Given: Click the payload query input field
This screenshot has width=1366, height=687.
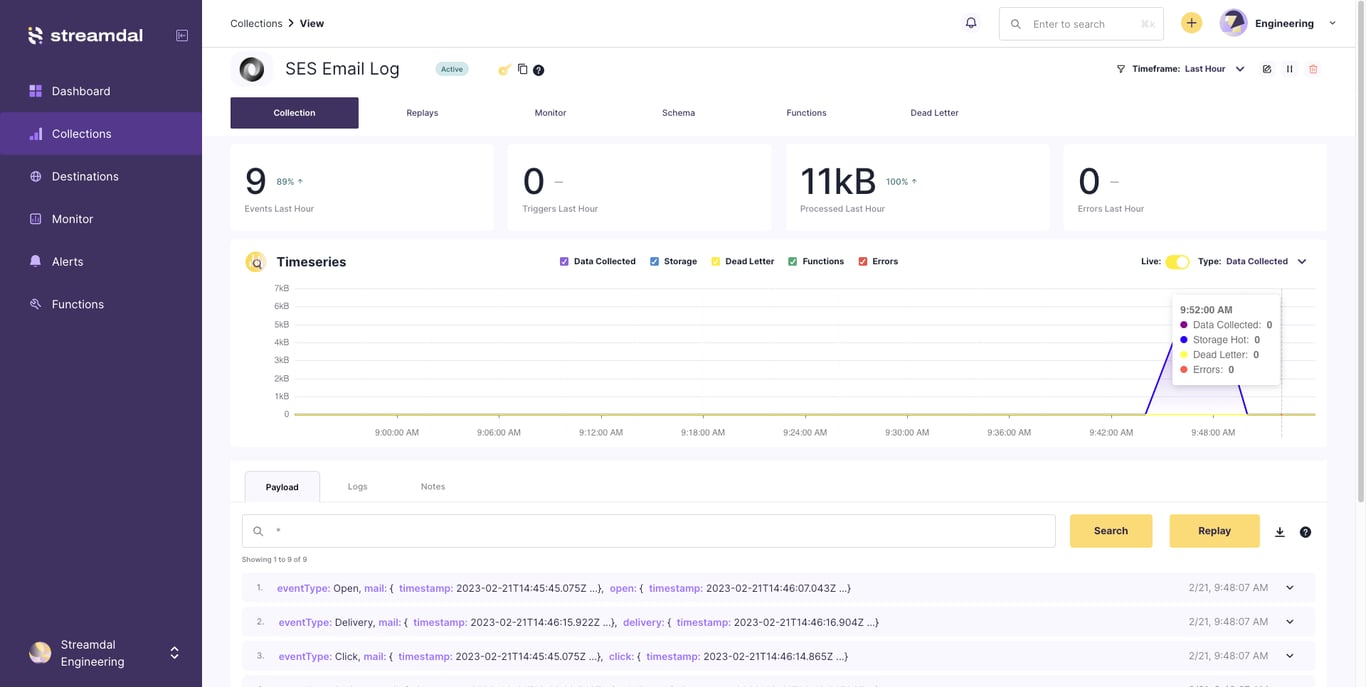Looking at the screenshot, I should coord(648,531).
